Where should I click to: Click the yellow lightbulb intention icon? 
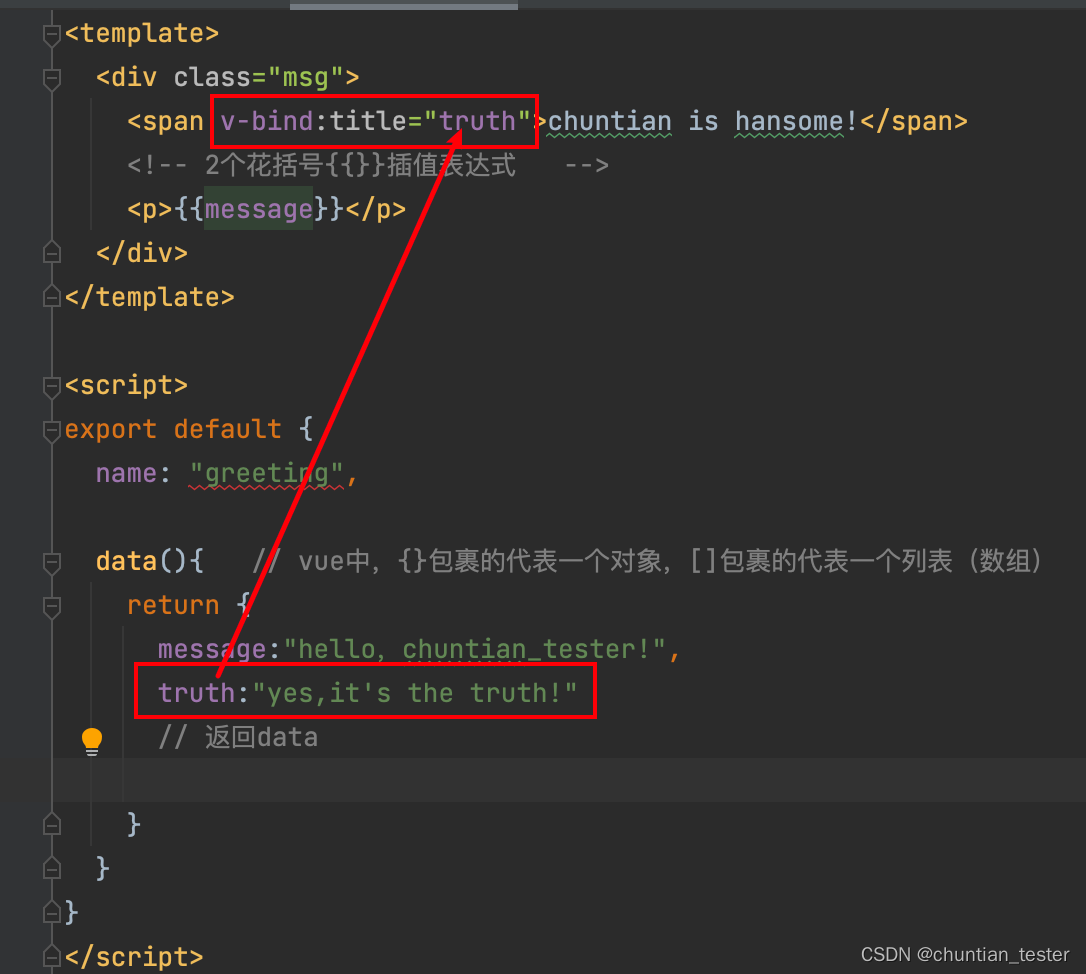[91, 741]
